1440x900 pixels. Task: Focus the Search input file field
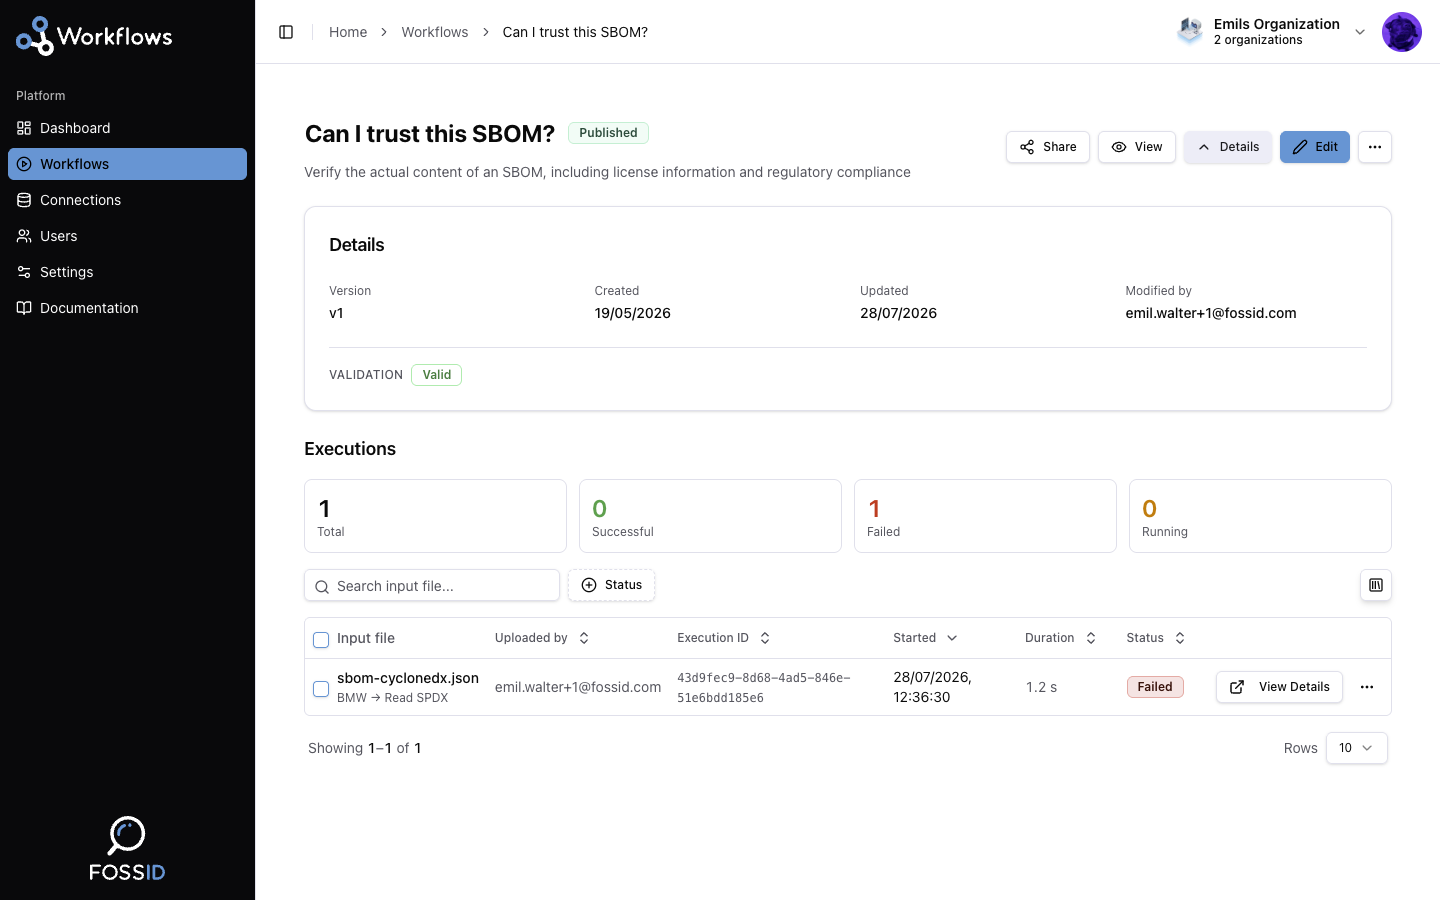[x=432, y=586]
